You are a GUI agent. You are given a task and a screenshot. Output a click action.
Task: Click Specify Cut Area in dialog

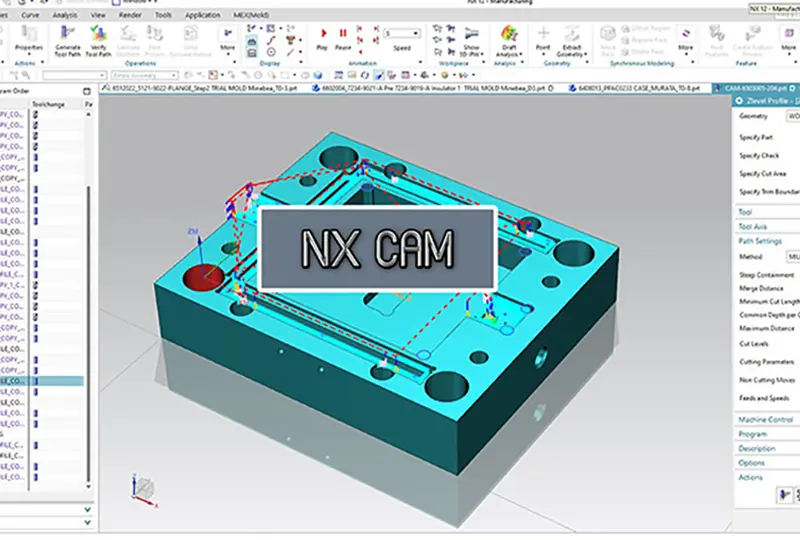762,174
